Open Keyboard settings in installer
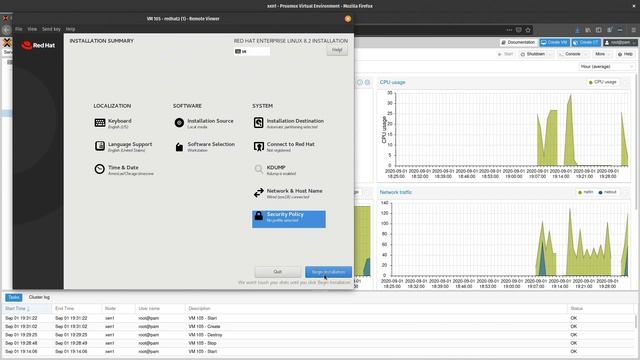The image size is (640, 360). click(113, 123)
